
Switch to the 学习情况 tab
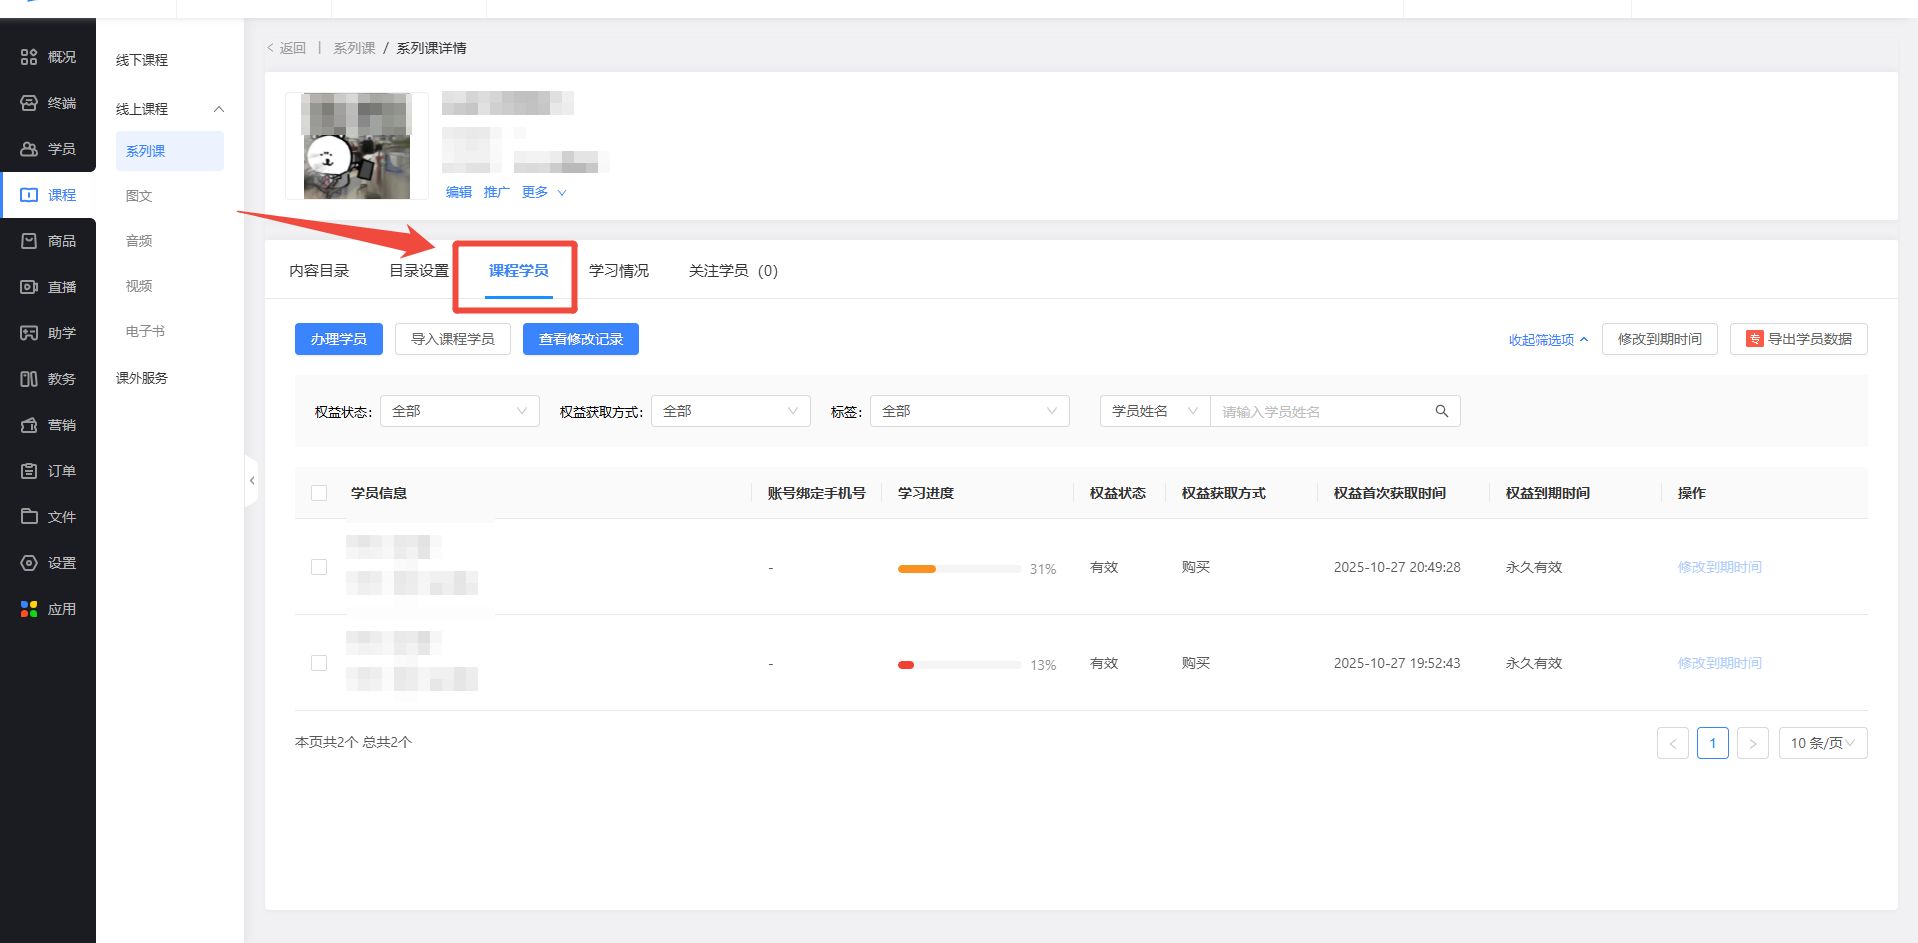(x=618, y=271)
